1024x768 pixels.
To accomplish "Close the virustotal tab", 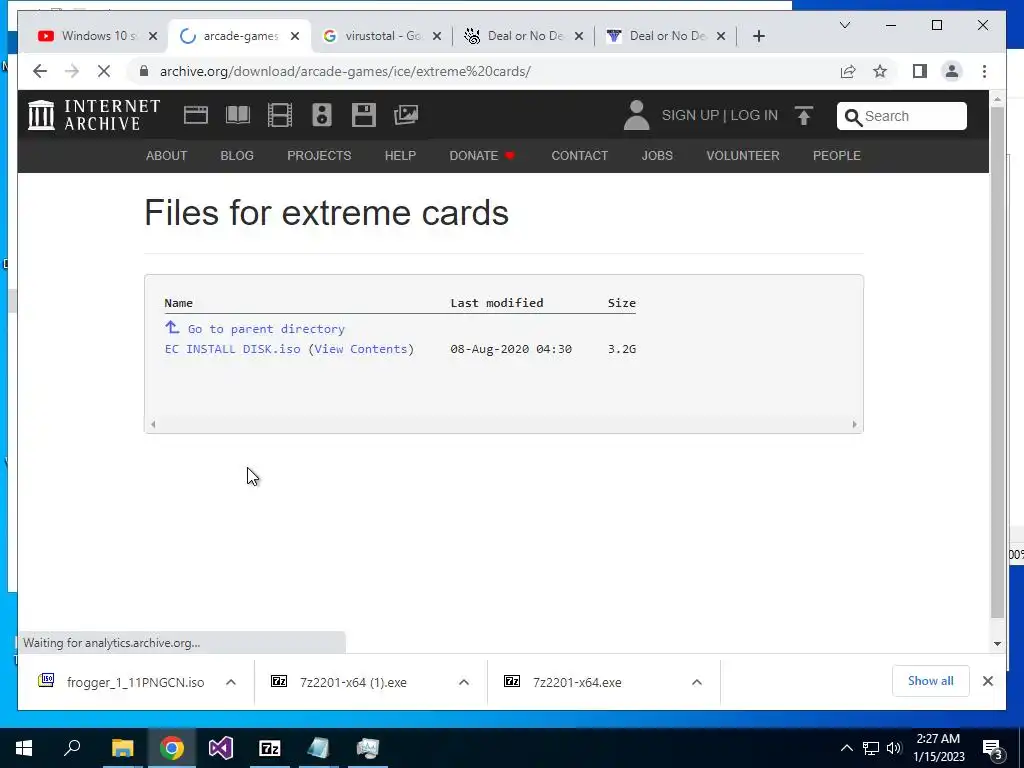I will [x=437, y=36].
